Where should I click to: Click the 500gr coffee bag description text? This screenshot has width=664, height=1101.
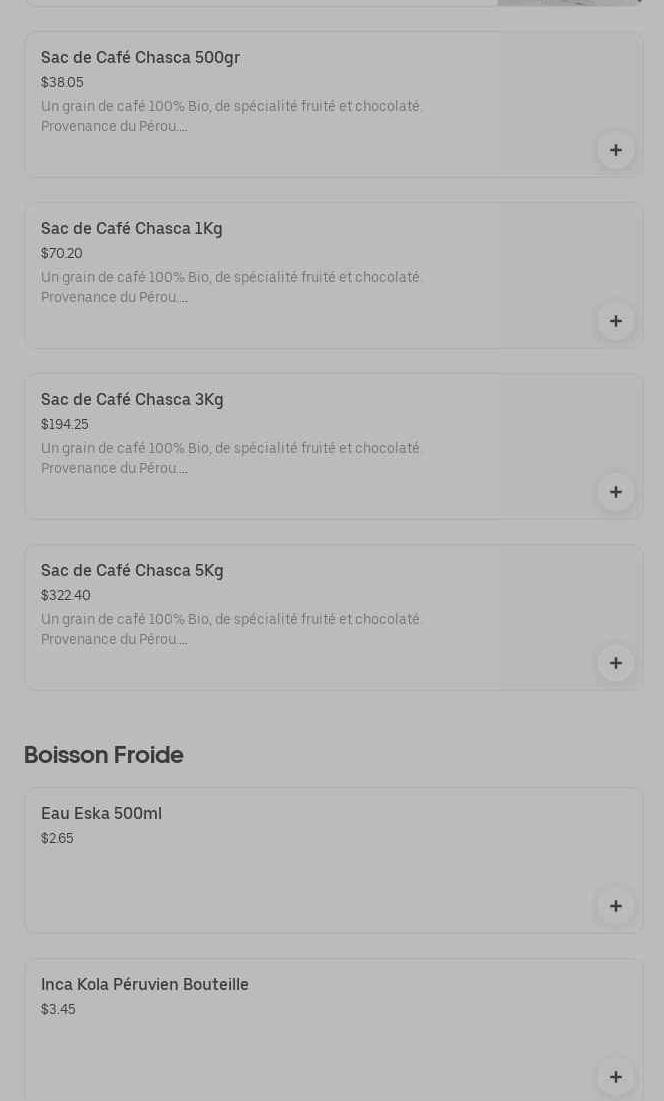pos(231,116)
